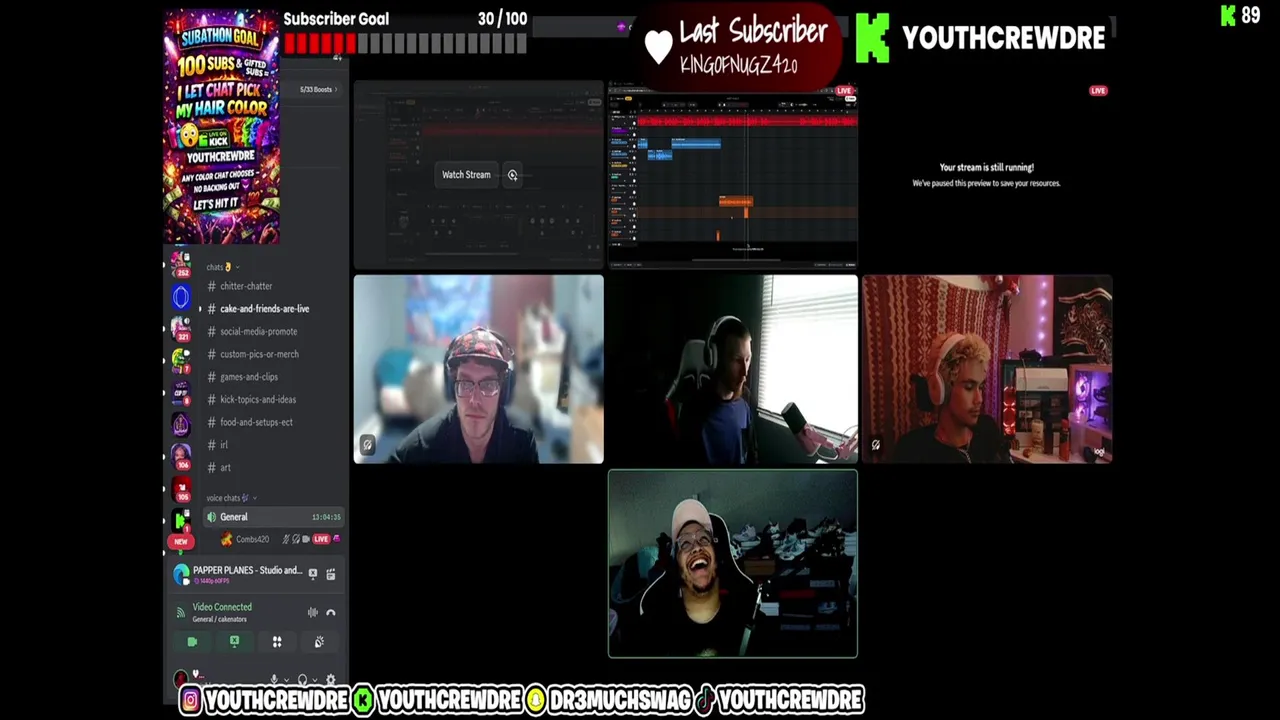The image size is (1280, 720).
Task: Toggle the screen share button
Action: [234, 642]
